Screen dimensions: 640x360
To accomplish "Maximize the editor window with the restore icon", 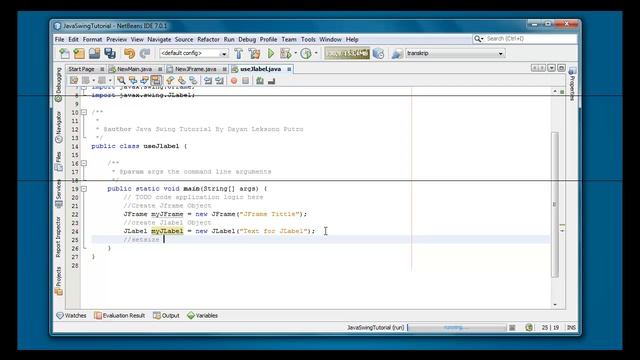I will tap(561, 68).
